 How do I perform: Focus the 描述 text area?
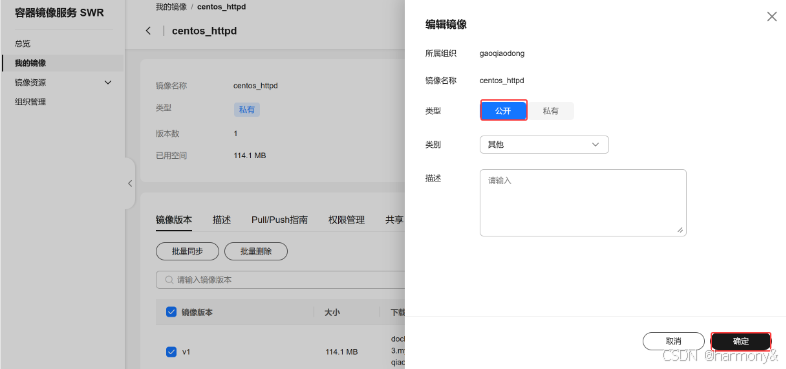[583, 203]
